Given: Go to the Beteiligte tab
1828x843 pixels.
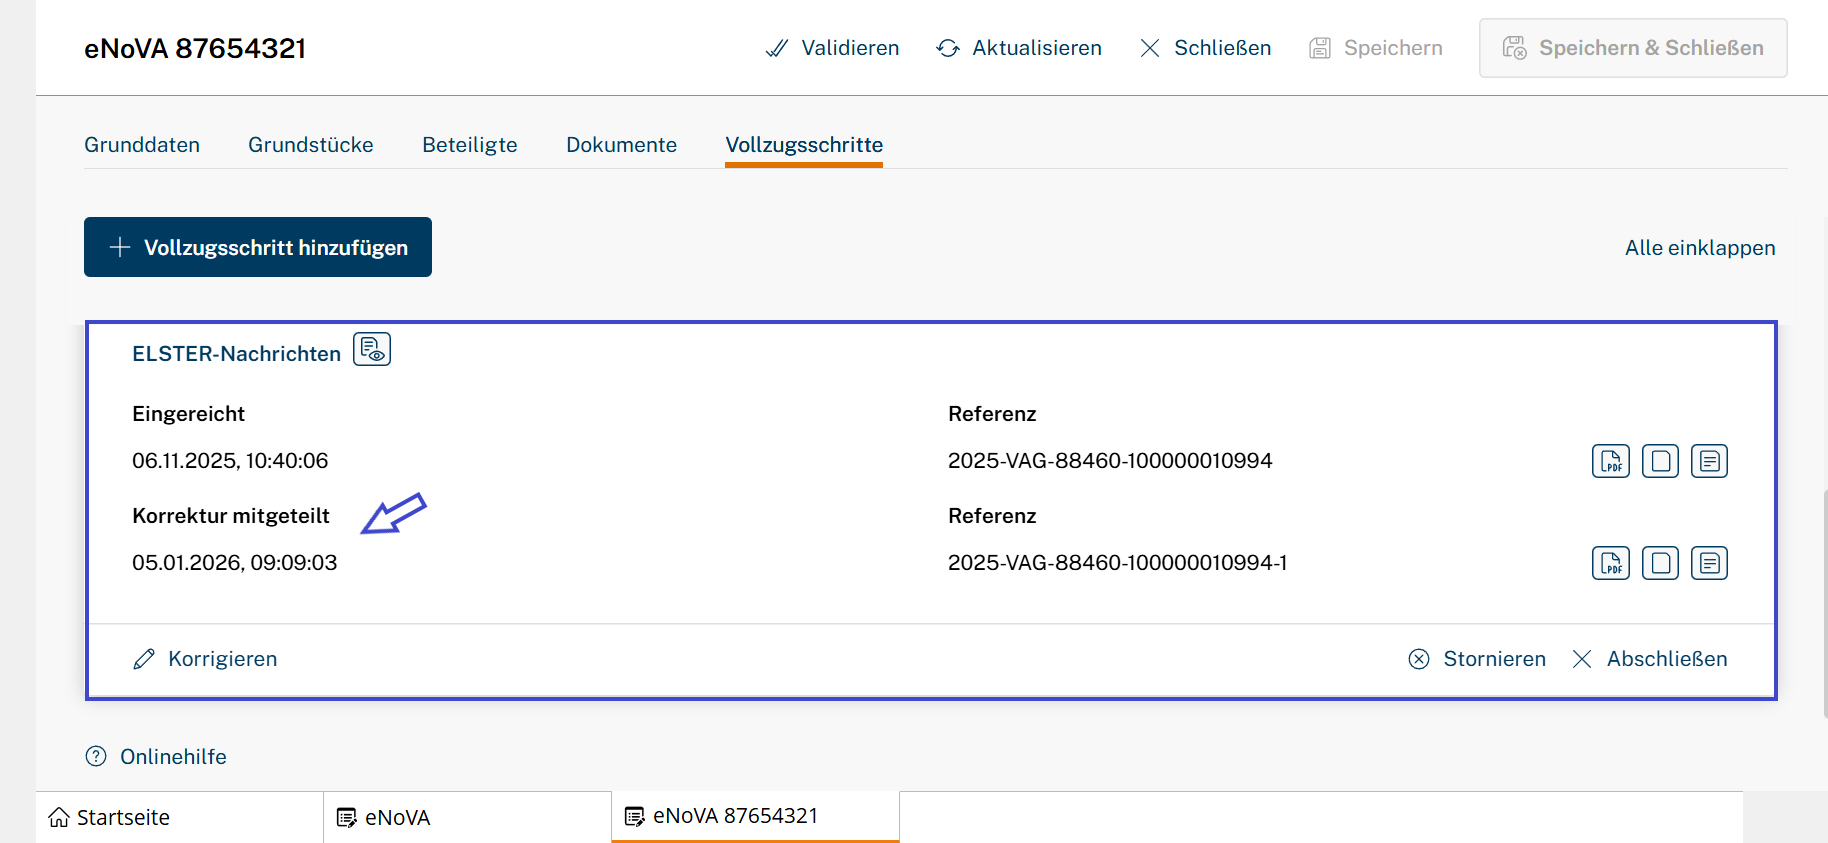Looking at the screenshot, I should 469,145.
